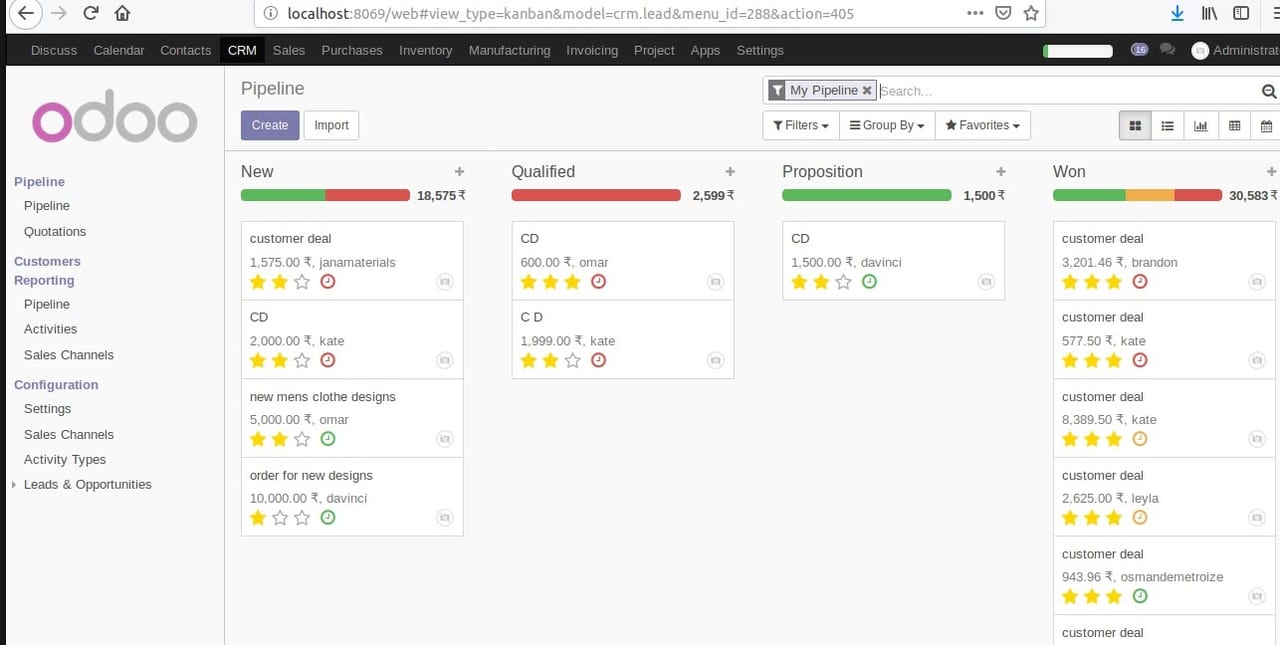Click the avatar icon on davinci 1,500.00 card
Image resolution: width=1280 pixels, height=645 pixels.
click(986, 282)
